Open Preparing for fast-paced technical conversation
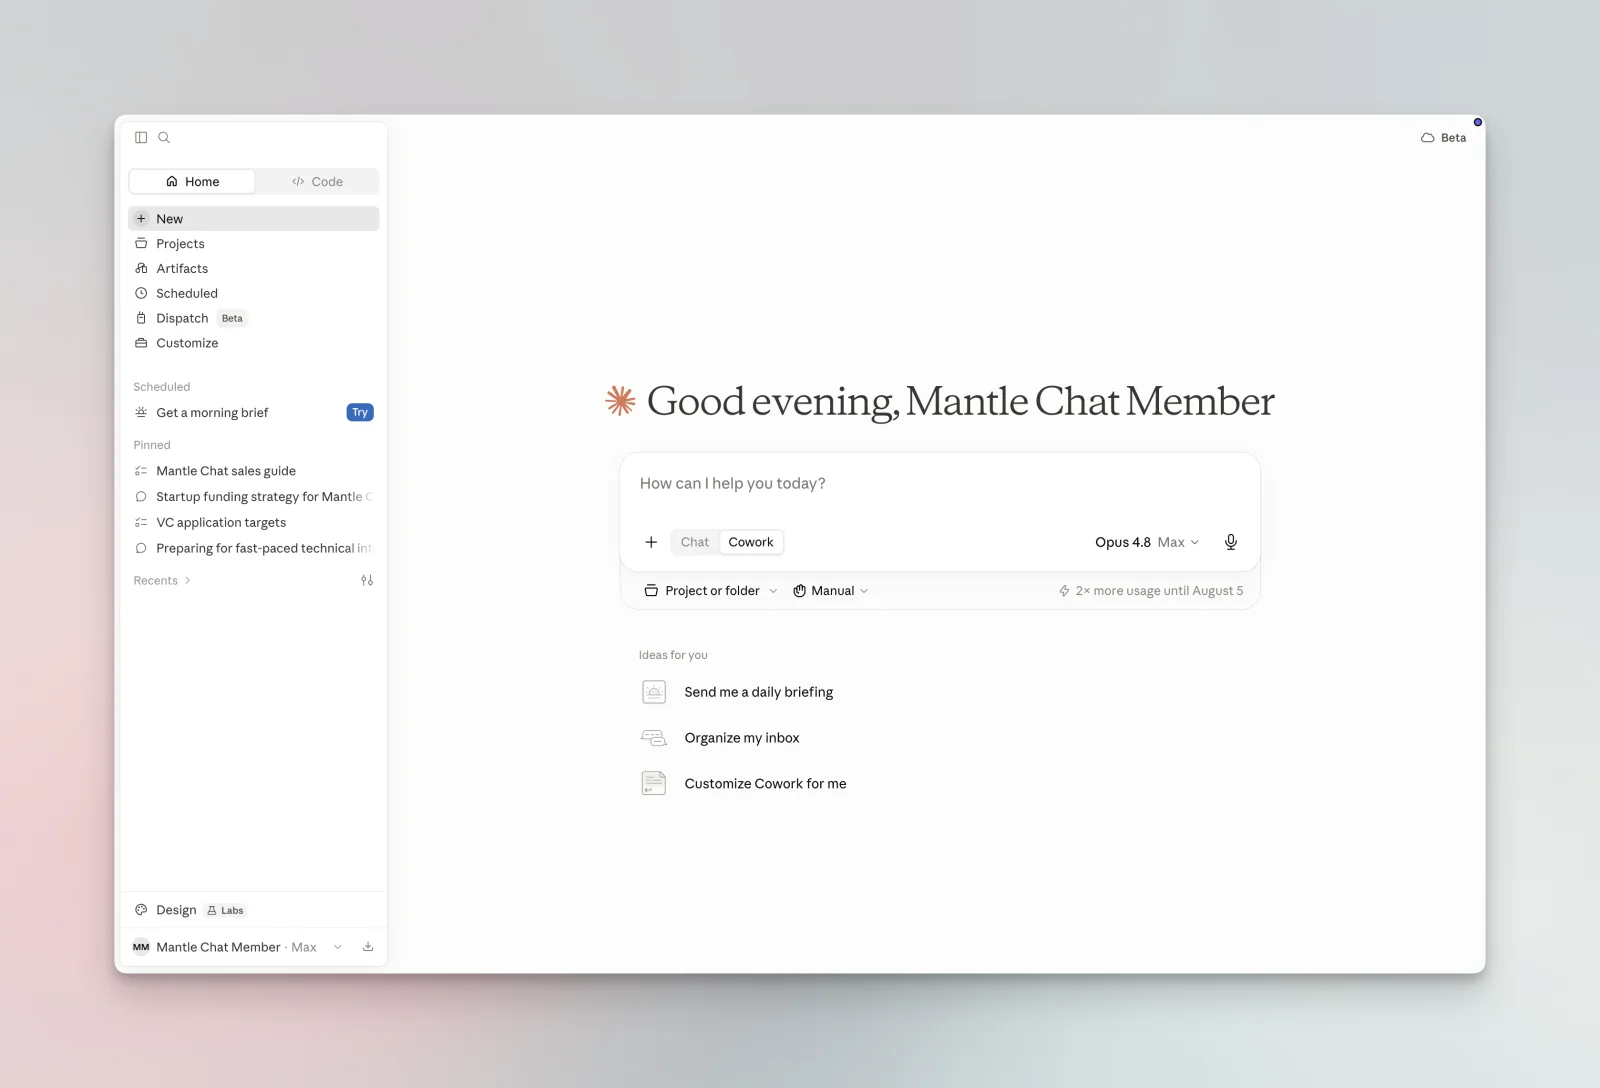This screenshot has height=1088, width=1600. tap(254, 548)
